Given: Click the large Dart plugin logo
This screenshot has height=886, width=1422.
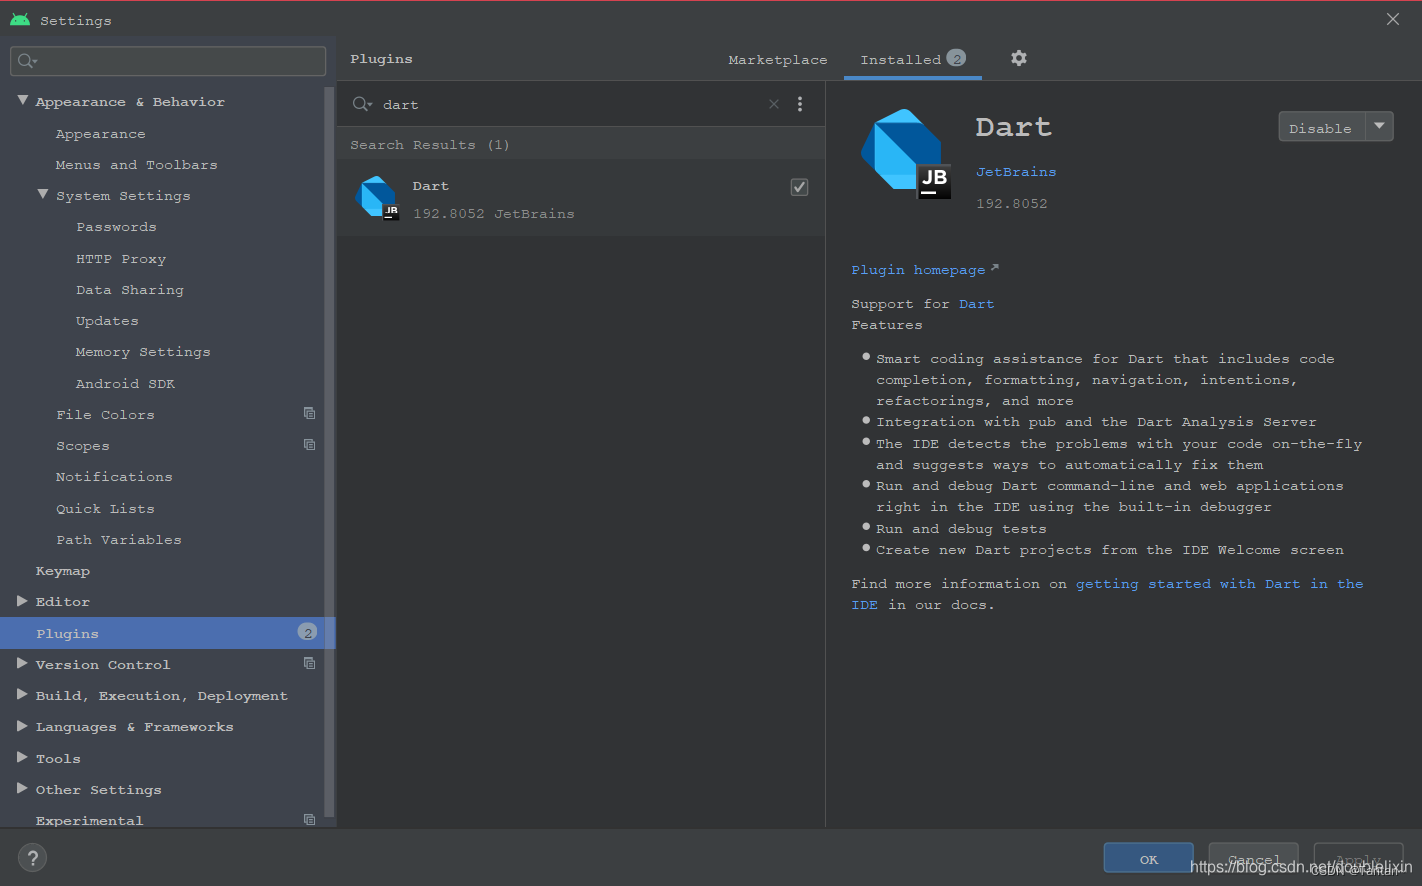Looking at the screenshot, I should coord(905,153).
